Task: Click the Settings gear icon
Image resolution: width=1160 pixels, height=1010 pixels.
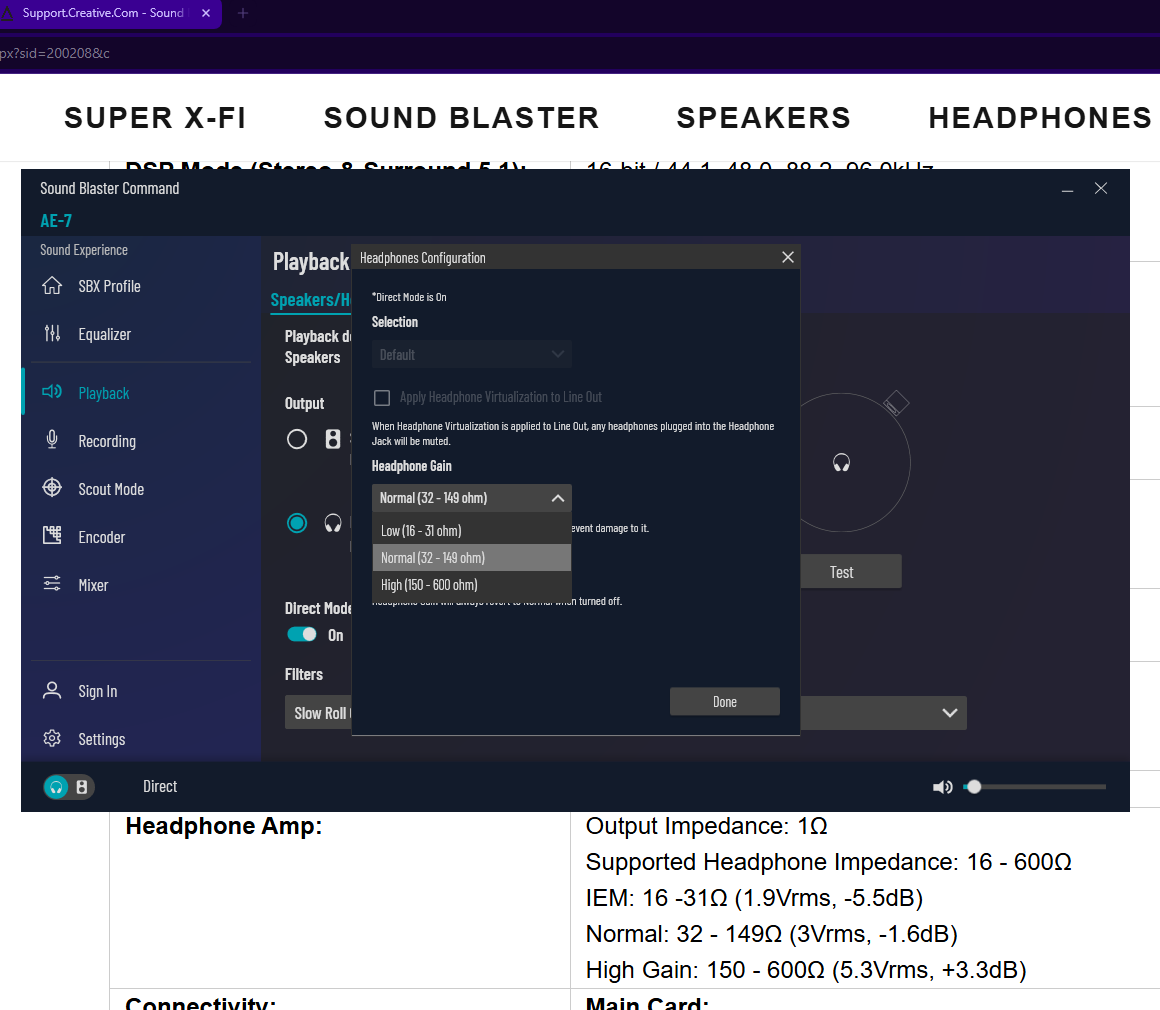Action: point(52,738)
